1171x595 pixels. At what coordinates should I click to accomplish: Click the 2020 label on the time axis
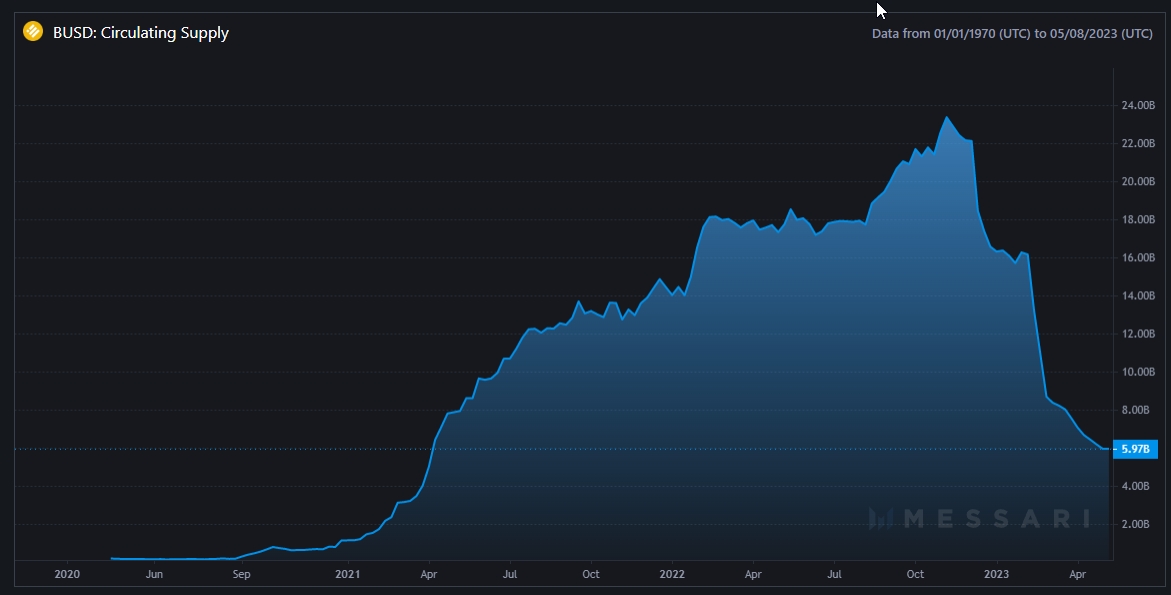tap(67, 574)
